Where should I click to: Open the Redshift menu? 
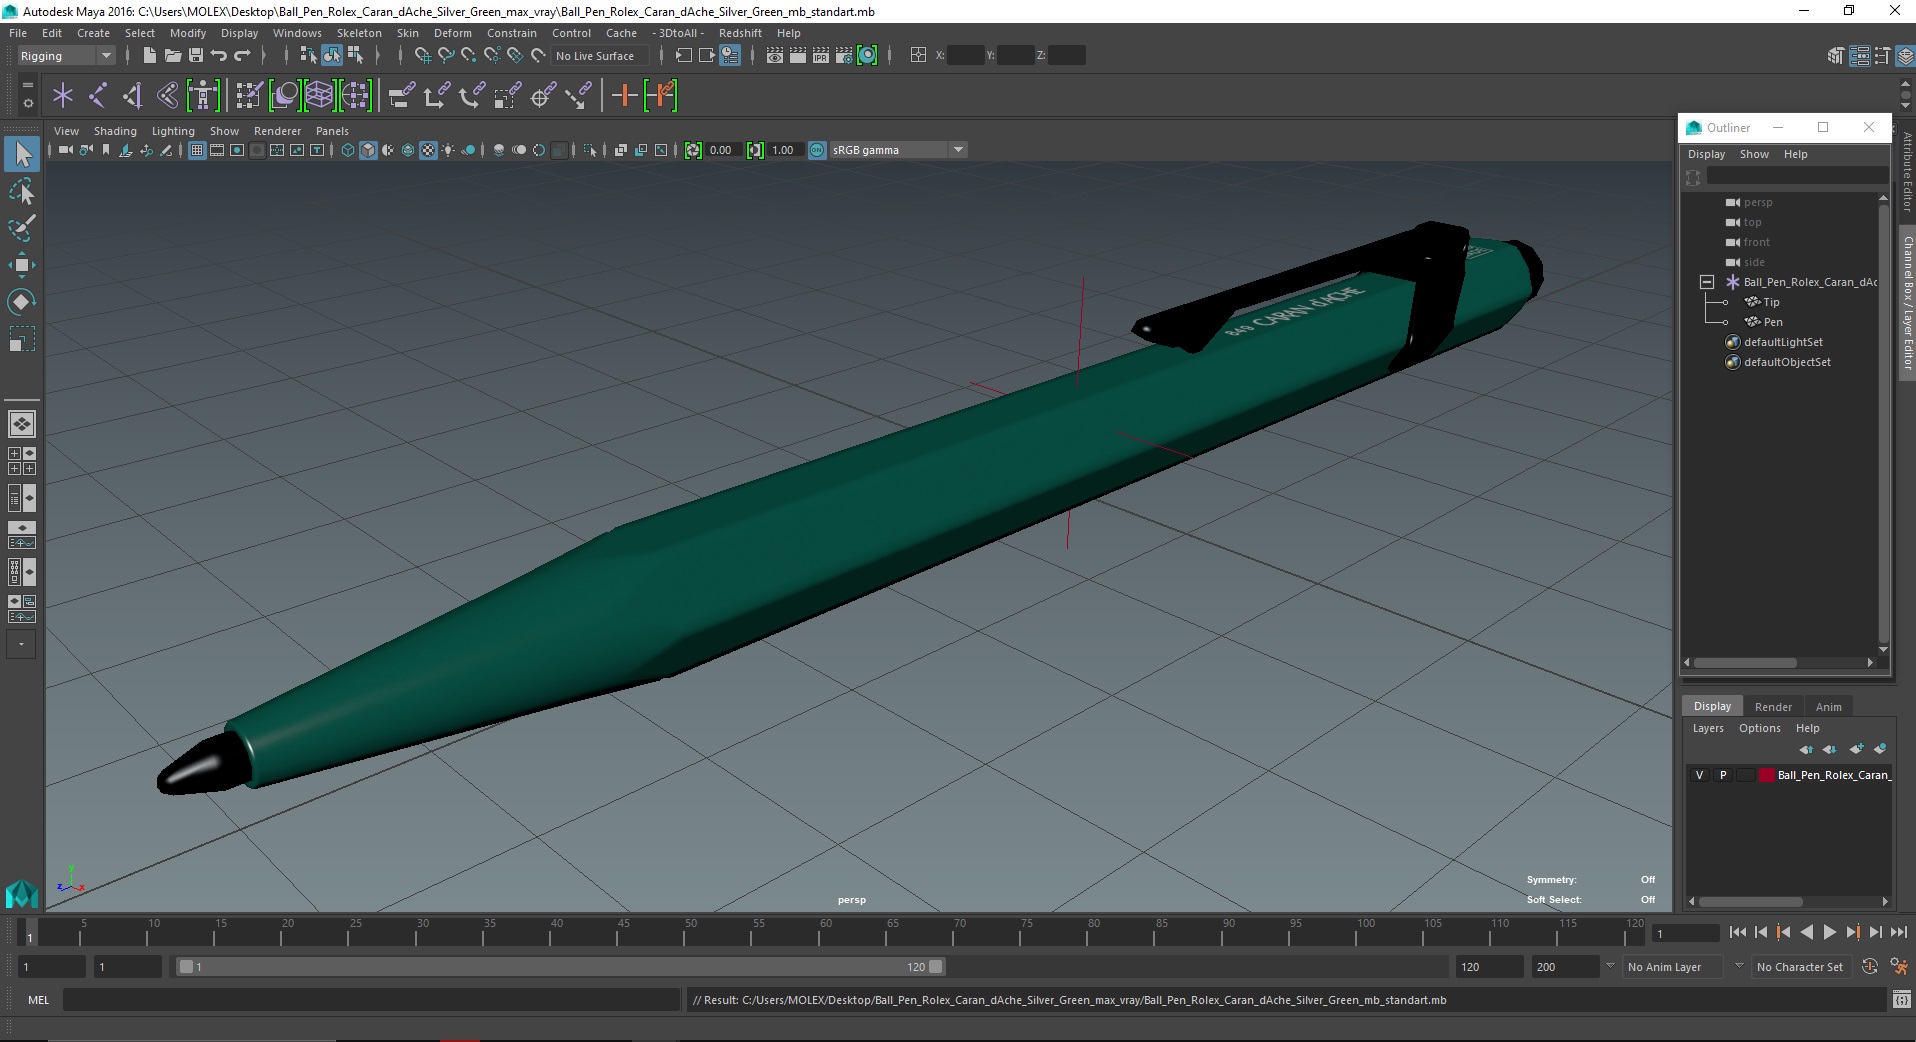point(740,33)
